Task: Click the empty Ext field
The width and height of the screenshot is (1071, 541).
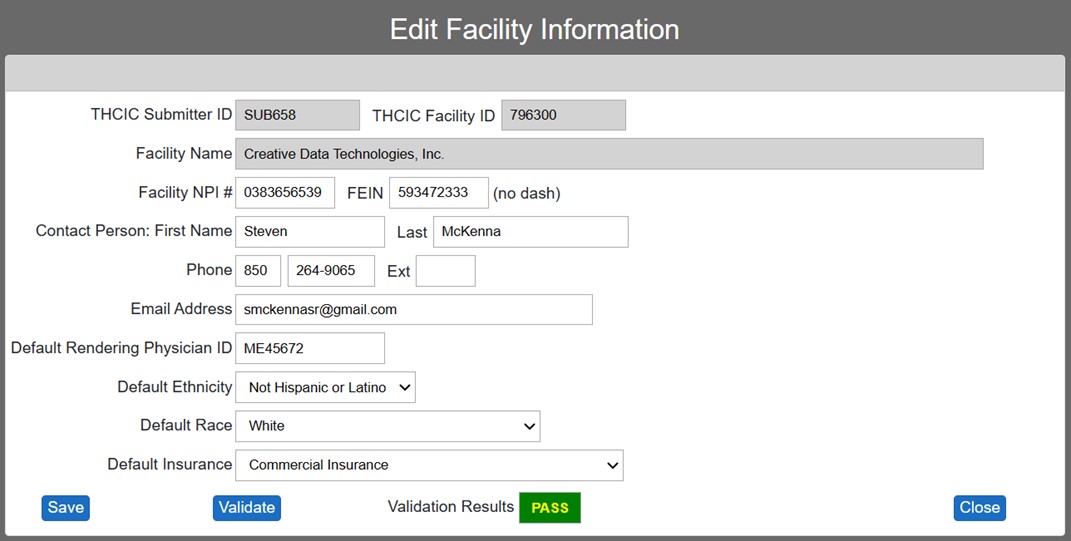Action: (445, 270)
